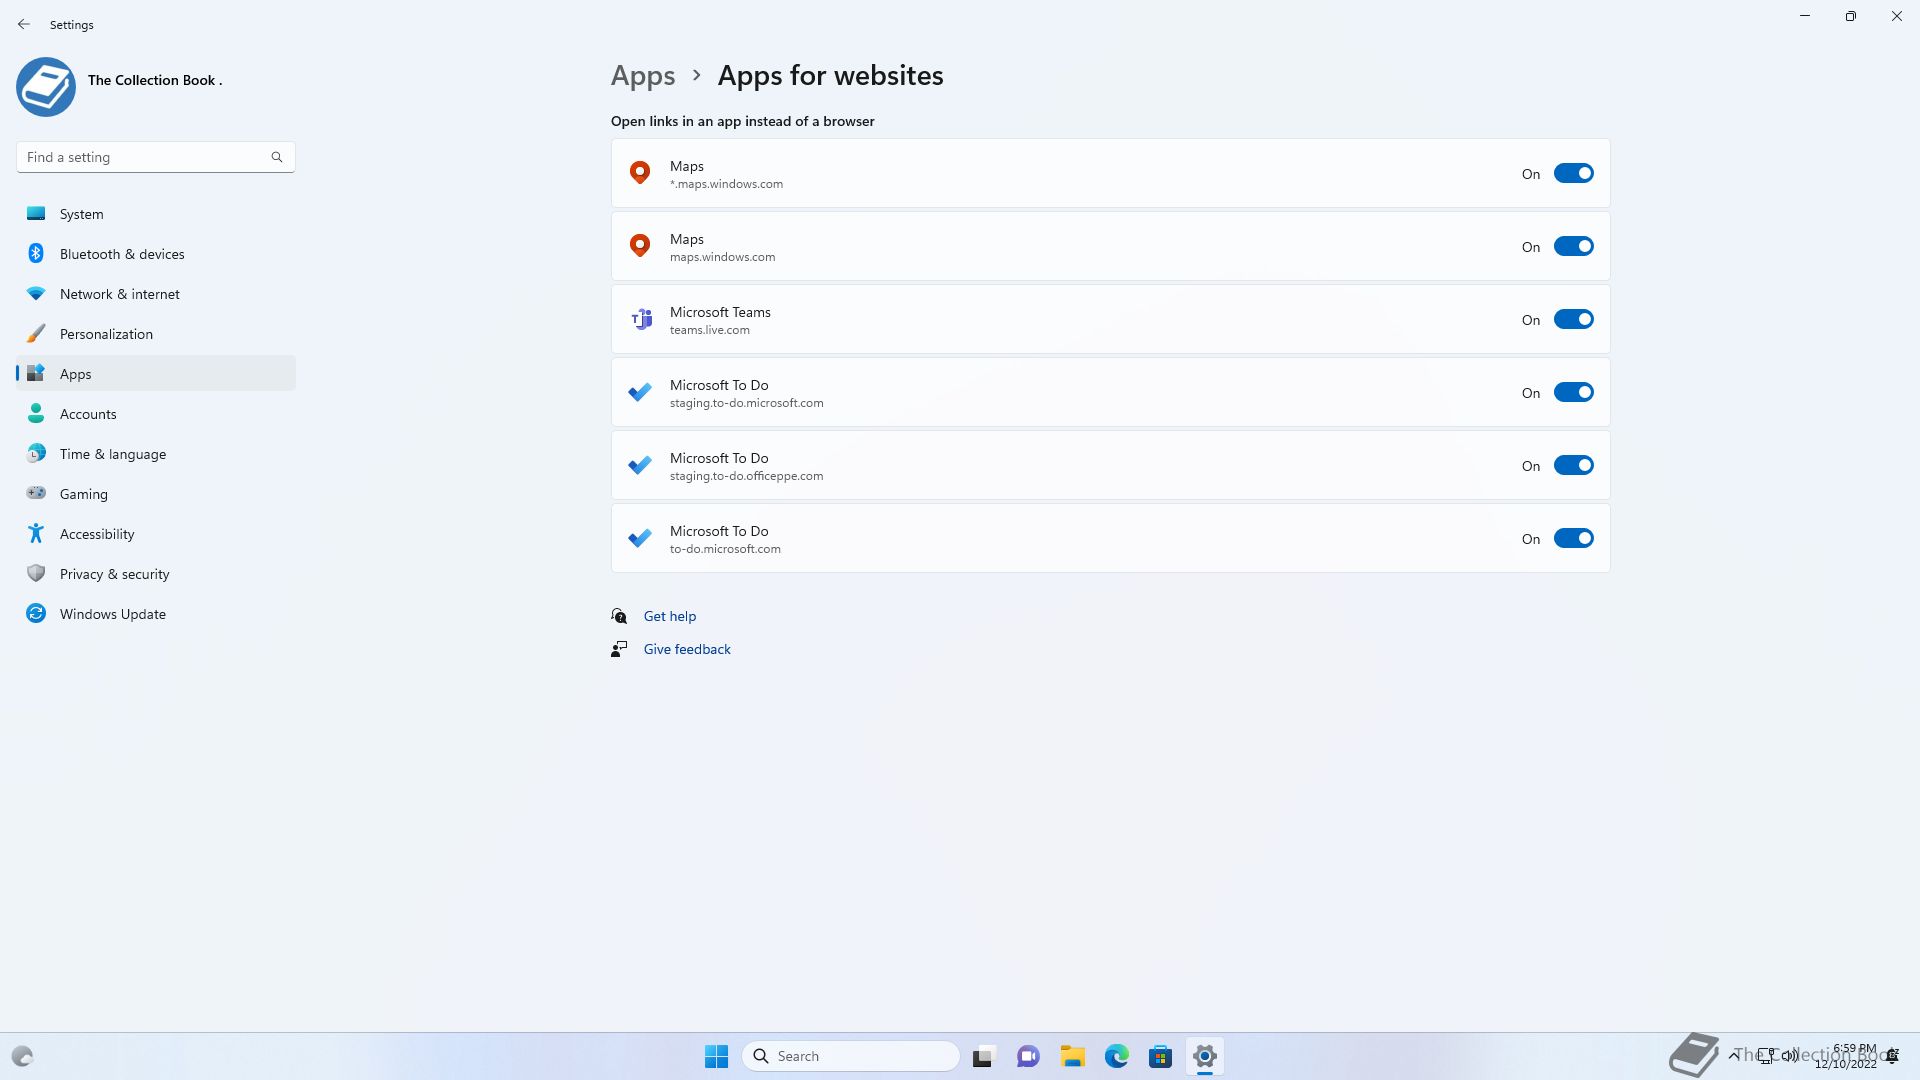
Task: Switch off staging.to-do.microsoft.com toggle
Action: point(1573,392)
